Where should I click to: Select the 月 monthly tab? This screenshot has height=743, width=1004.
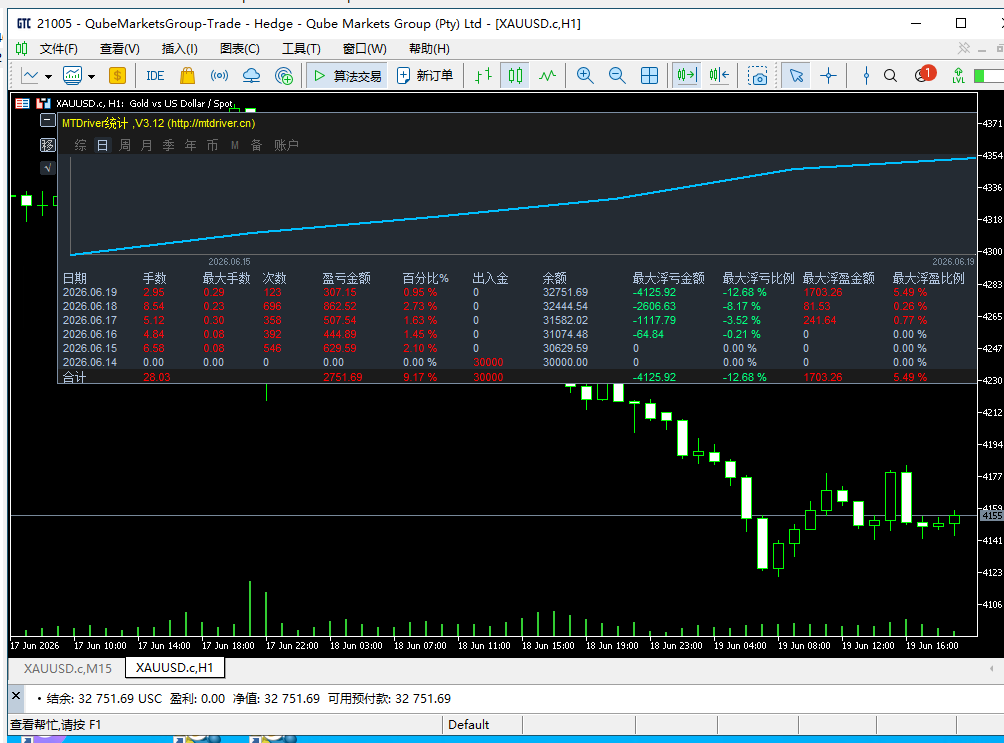[x=147, y=145]
